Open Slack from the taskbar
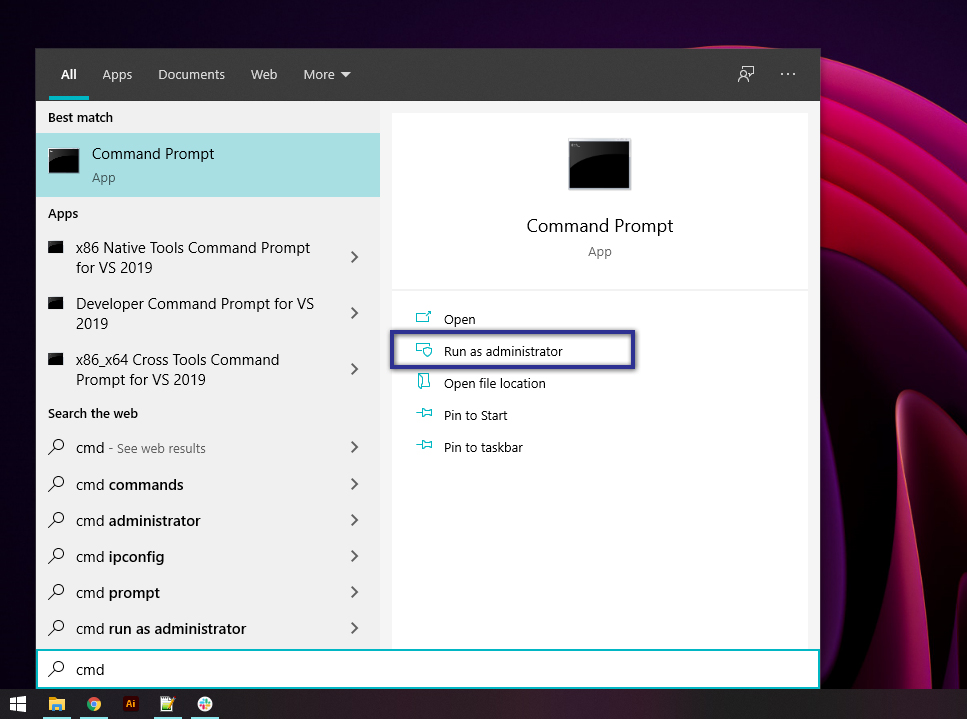 point(204,705)
